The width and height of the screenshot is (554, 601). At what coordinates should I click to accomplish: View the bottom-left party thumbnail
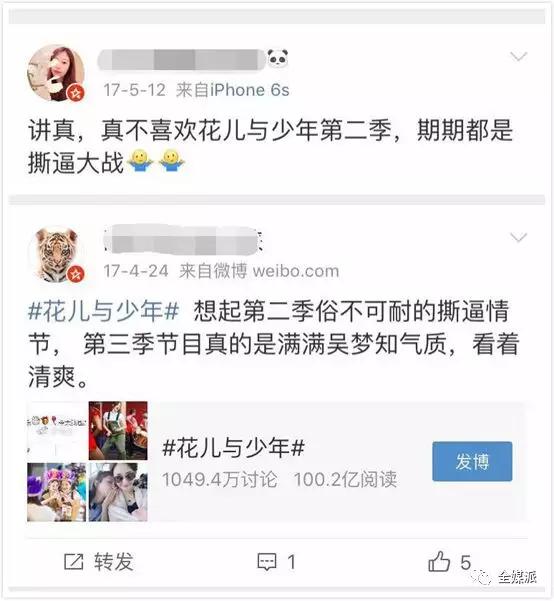tap(57, 492)
